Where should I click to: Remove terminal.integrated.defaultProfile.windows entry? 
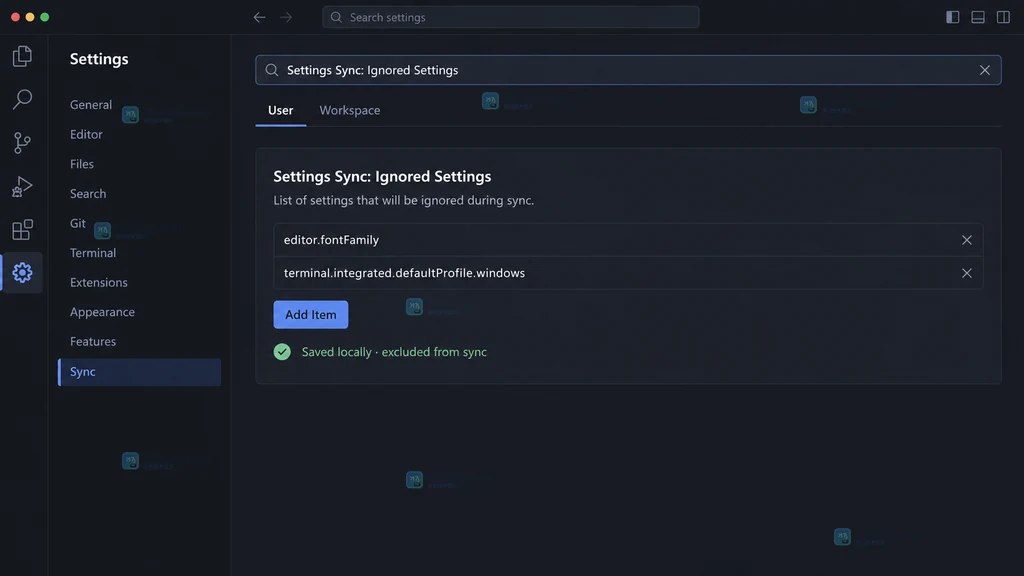tap(967, 273)
